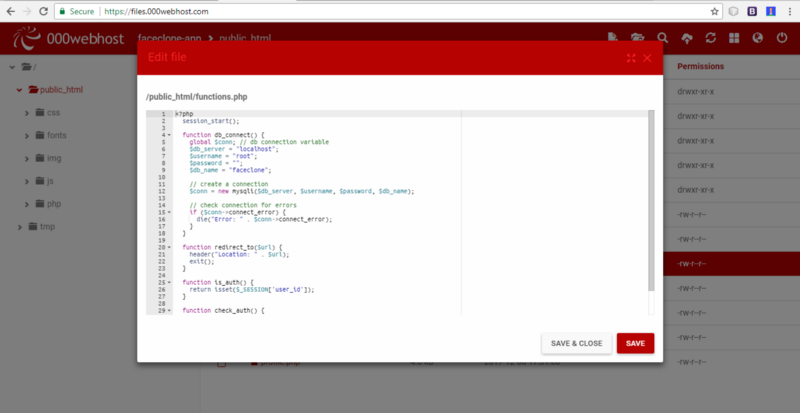Click the public_html breadcrumb in the header
Viewport: 800px width, 413px height.
[245, 38]
